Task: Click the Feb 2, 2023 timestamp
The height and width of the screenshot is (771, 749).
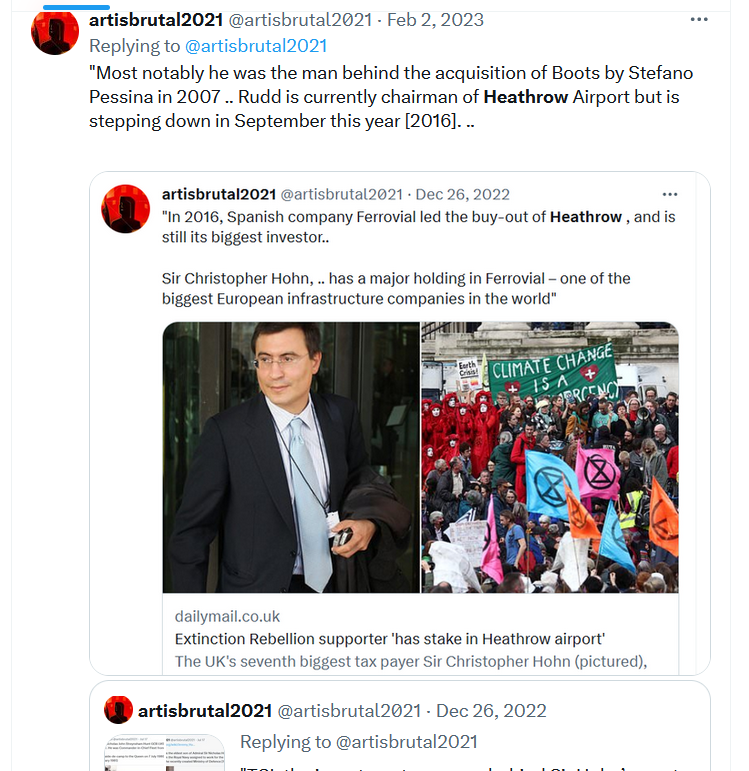Action: [x=435, y=20]
